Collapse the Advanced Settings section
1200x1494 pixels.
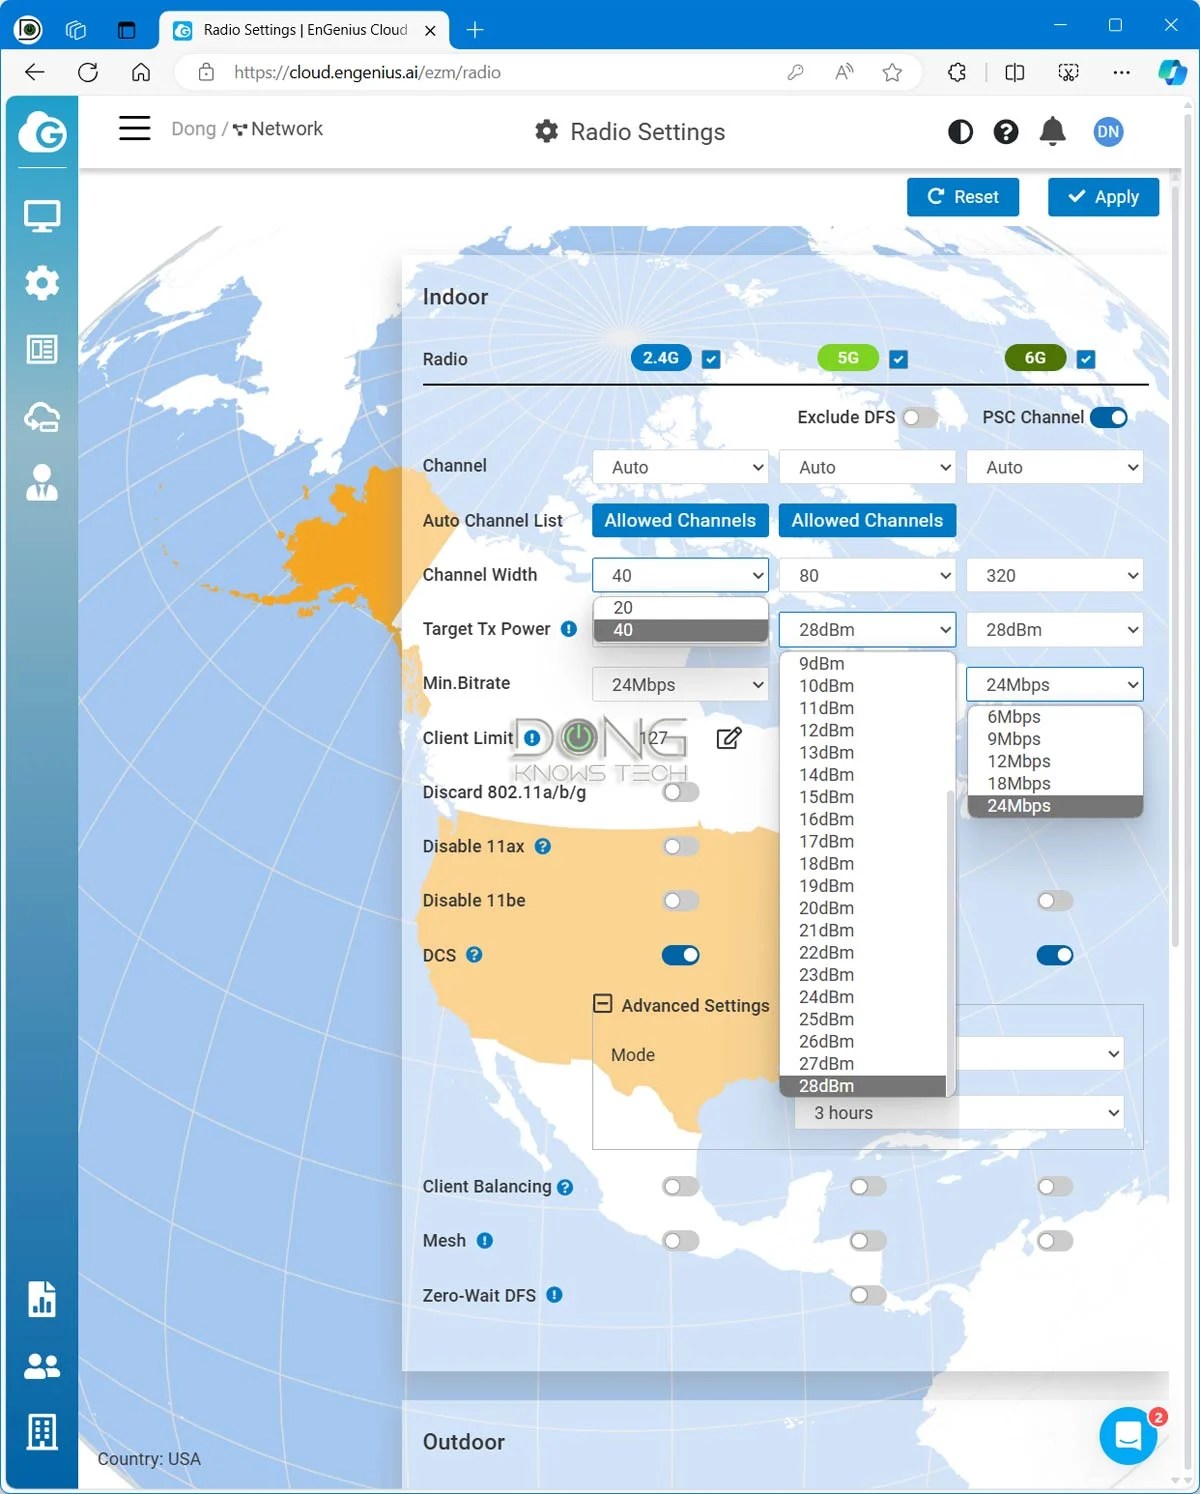603,1003
